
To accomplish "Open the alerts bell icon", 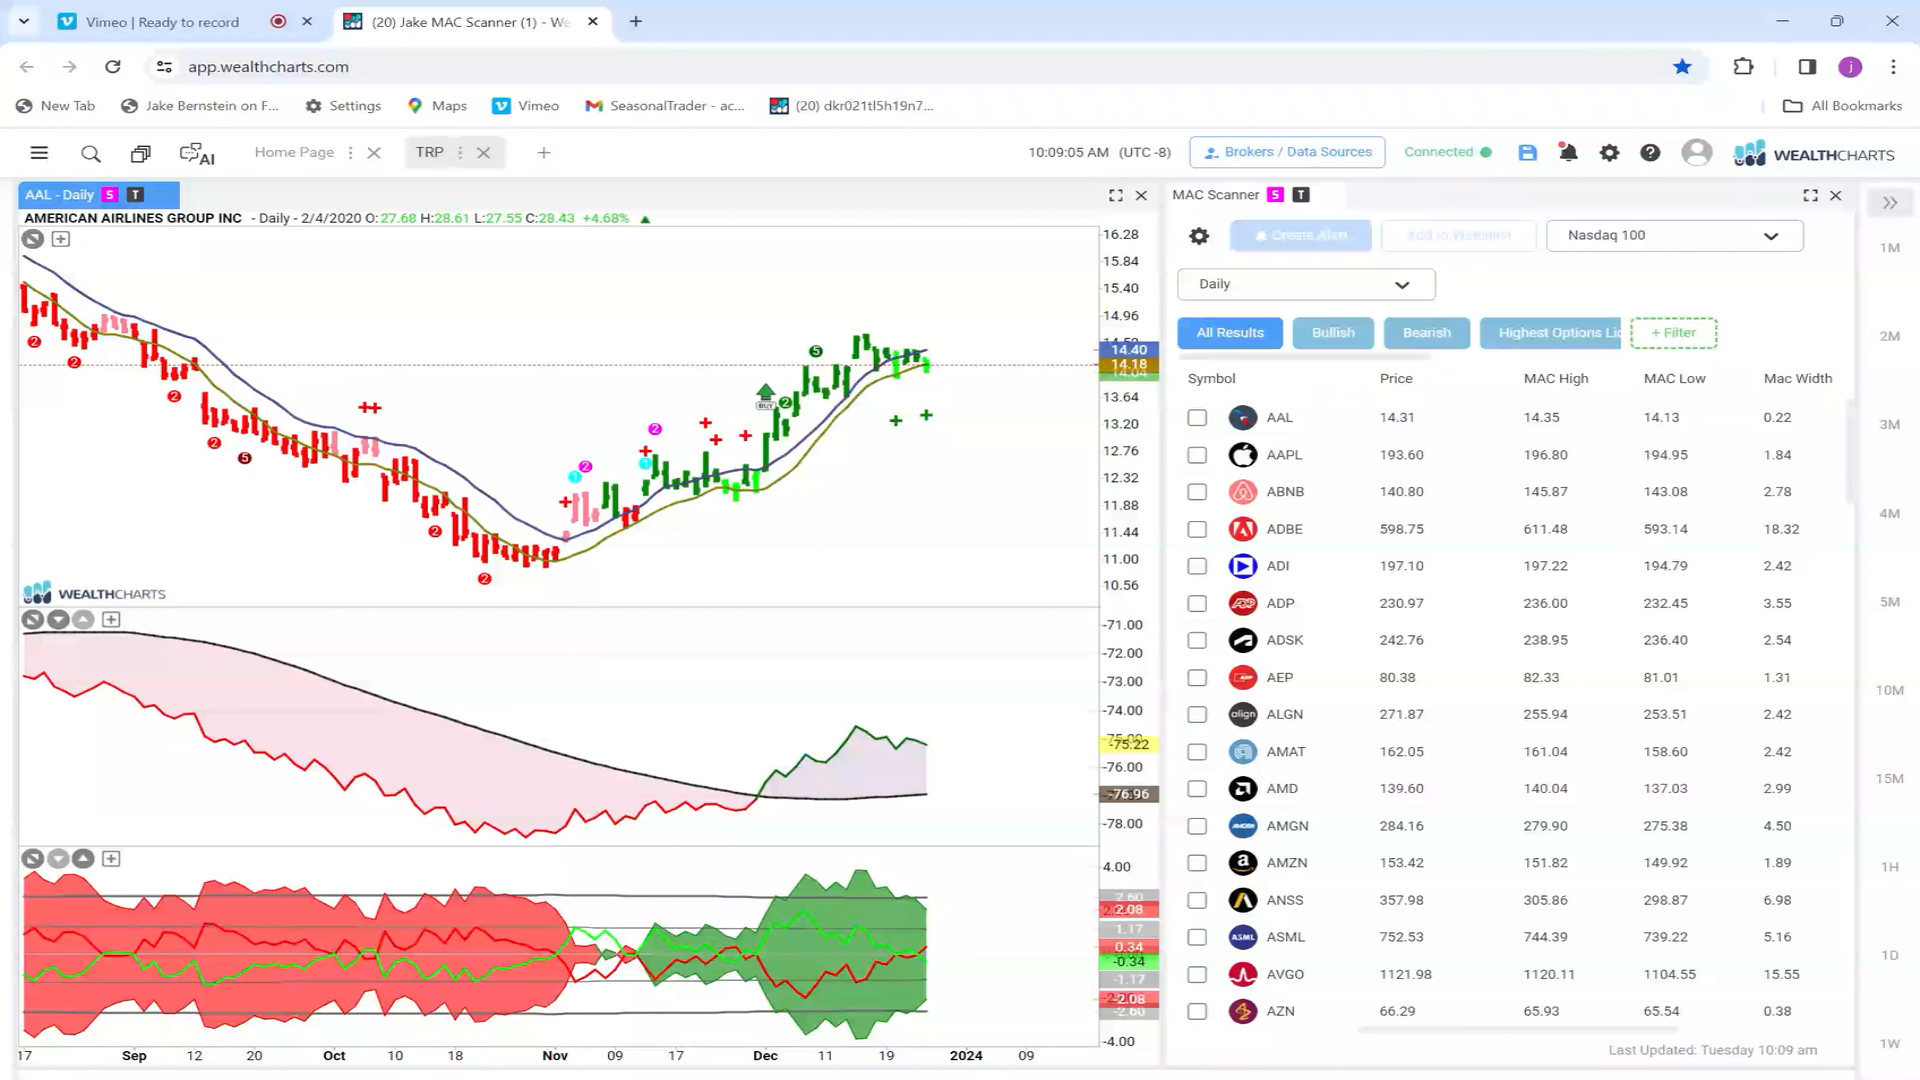I will tap(1568, 153).
